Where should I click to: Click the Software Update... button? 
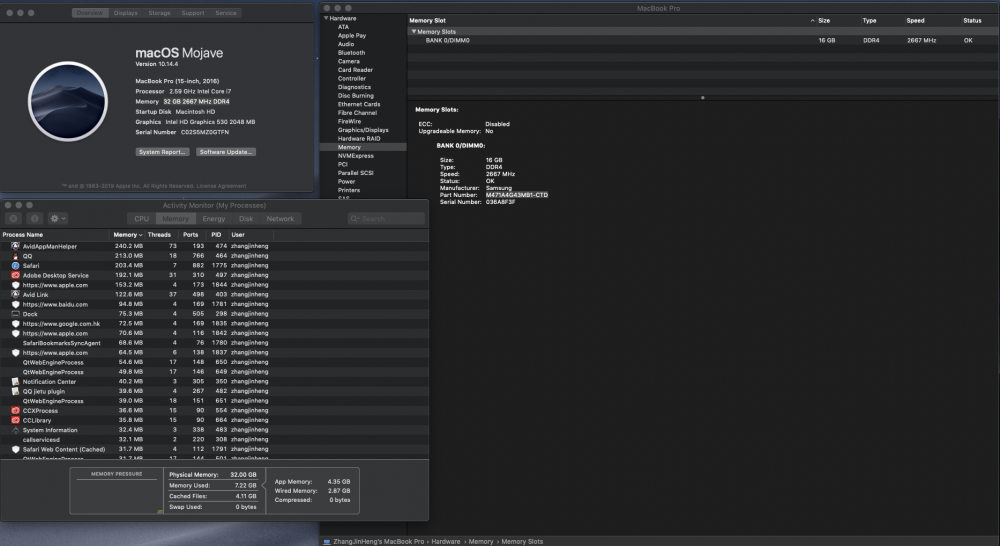pyautogui.click(x=226, y=152)
